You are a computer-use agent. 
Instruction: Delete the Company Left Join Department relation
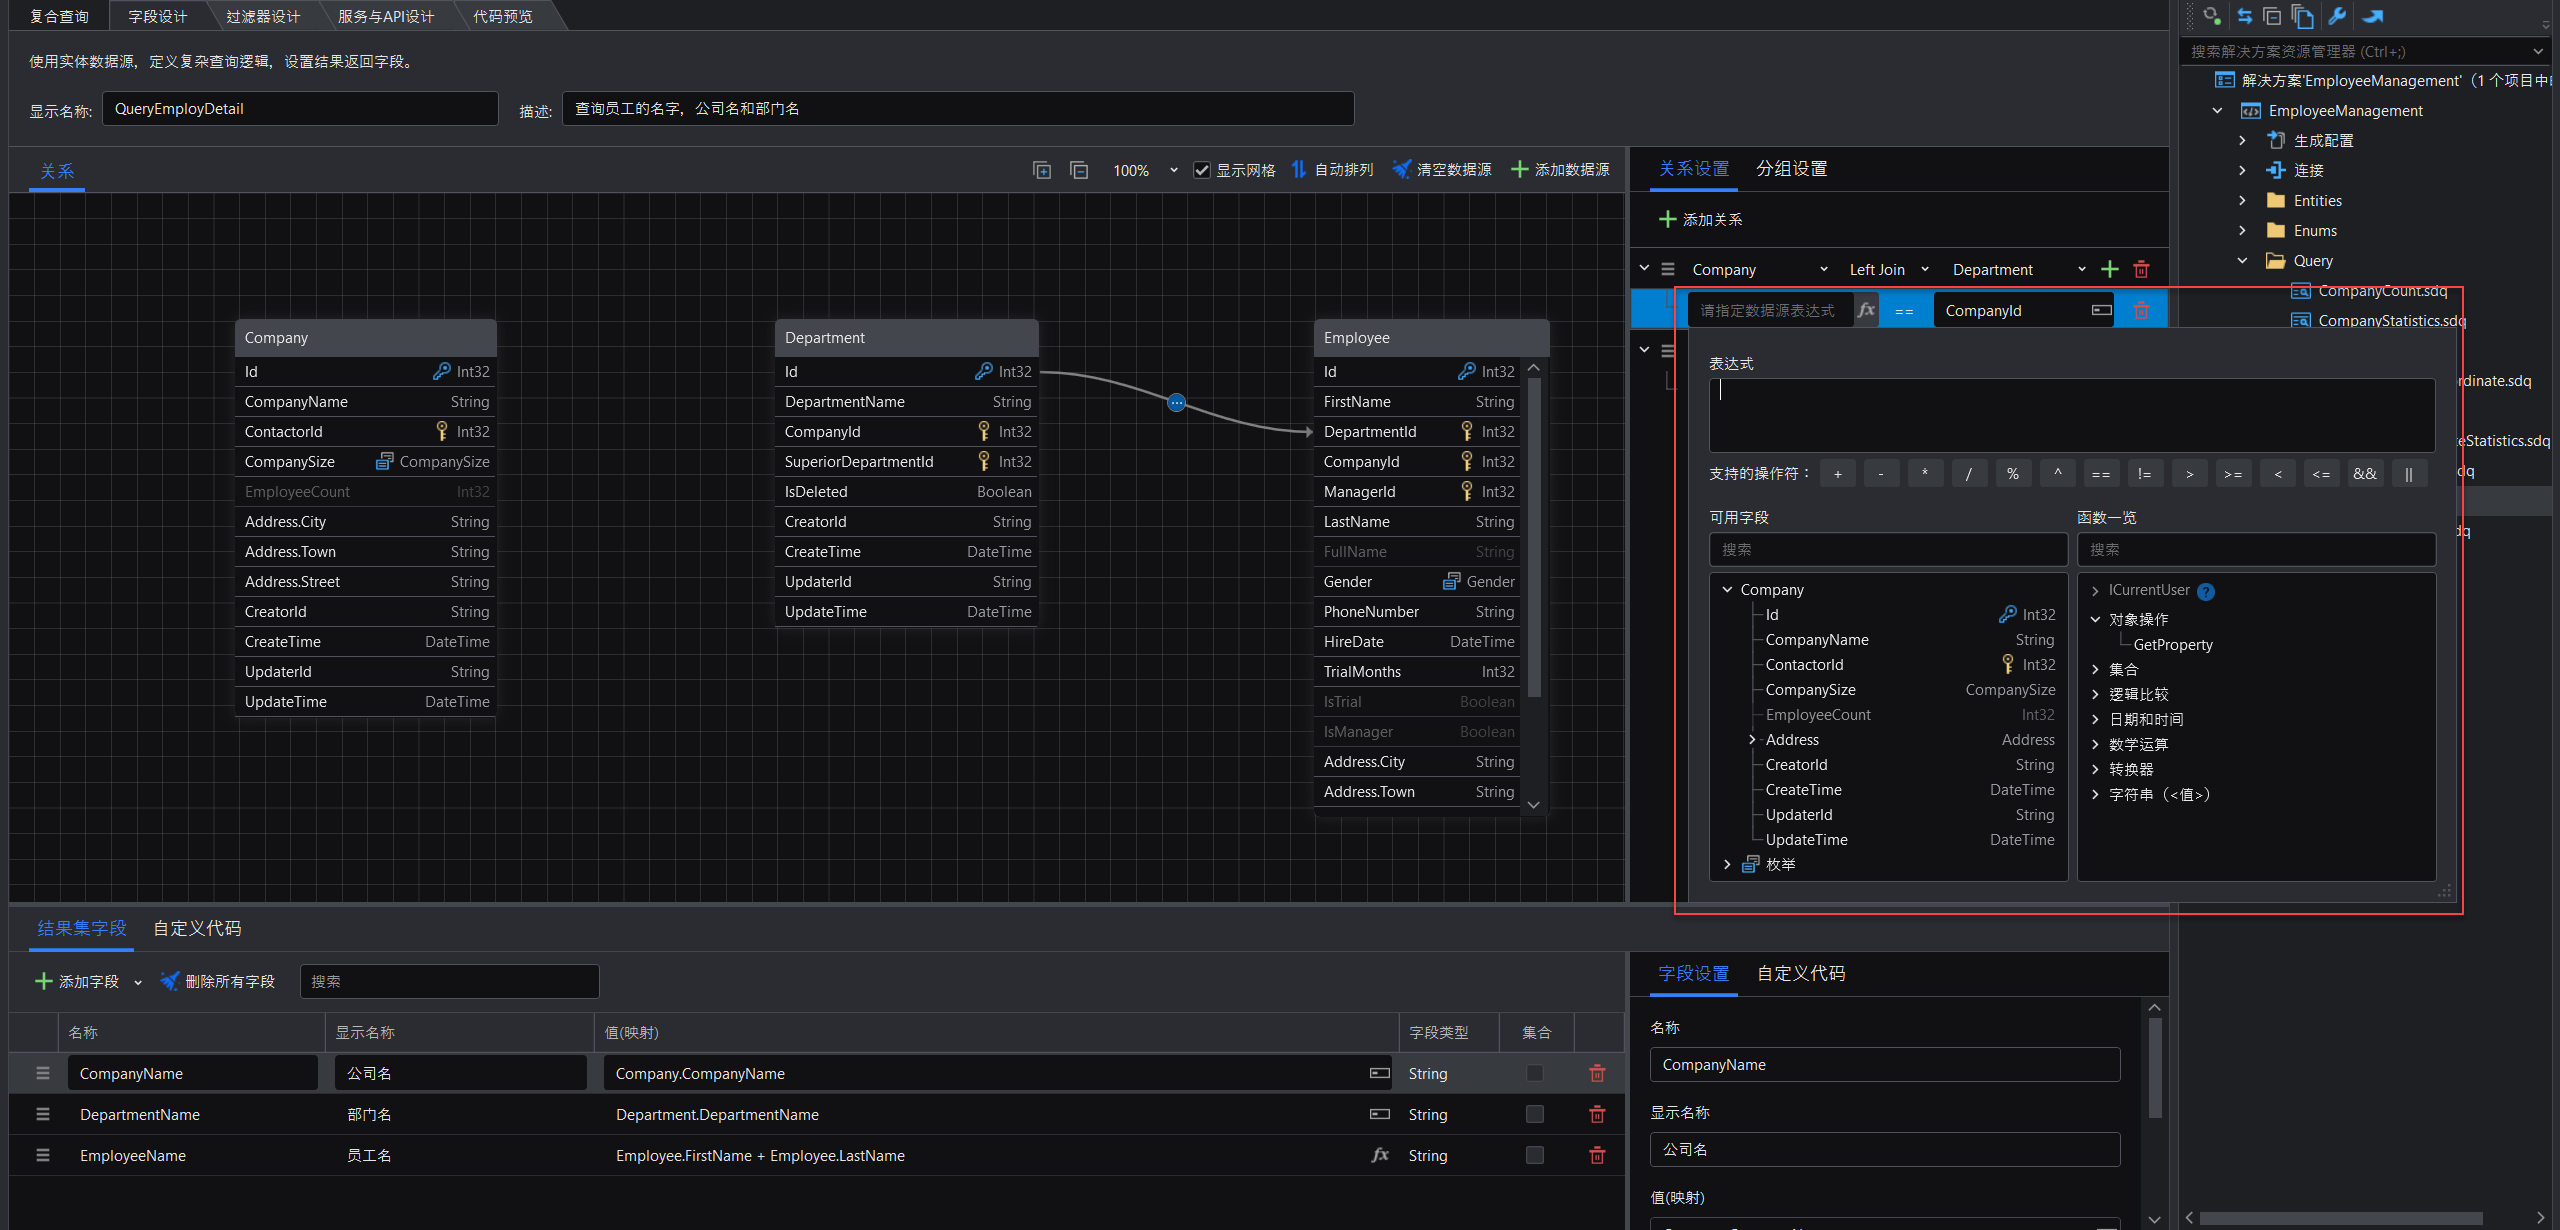coord(2141,269)
